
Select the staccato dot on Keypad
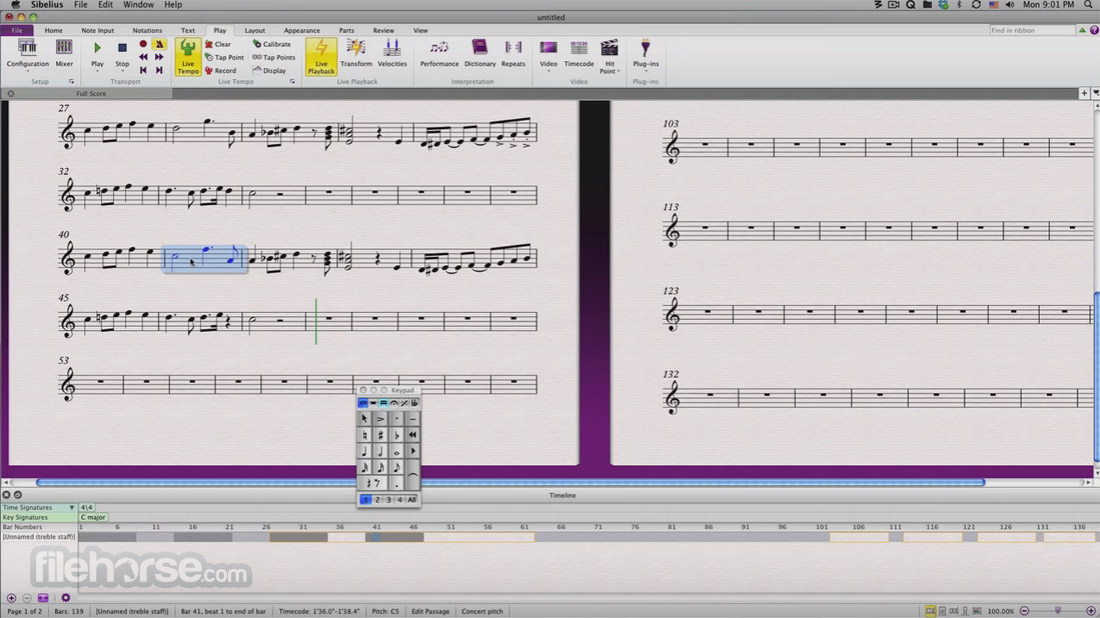pos(396,419)
